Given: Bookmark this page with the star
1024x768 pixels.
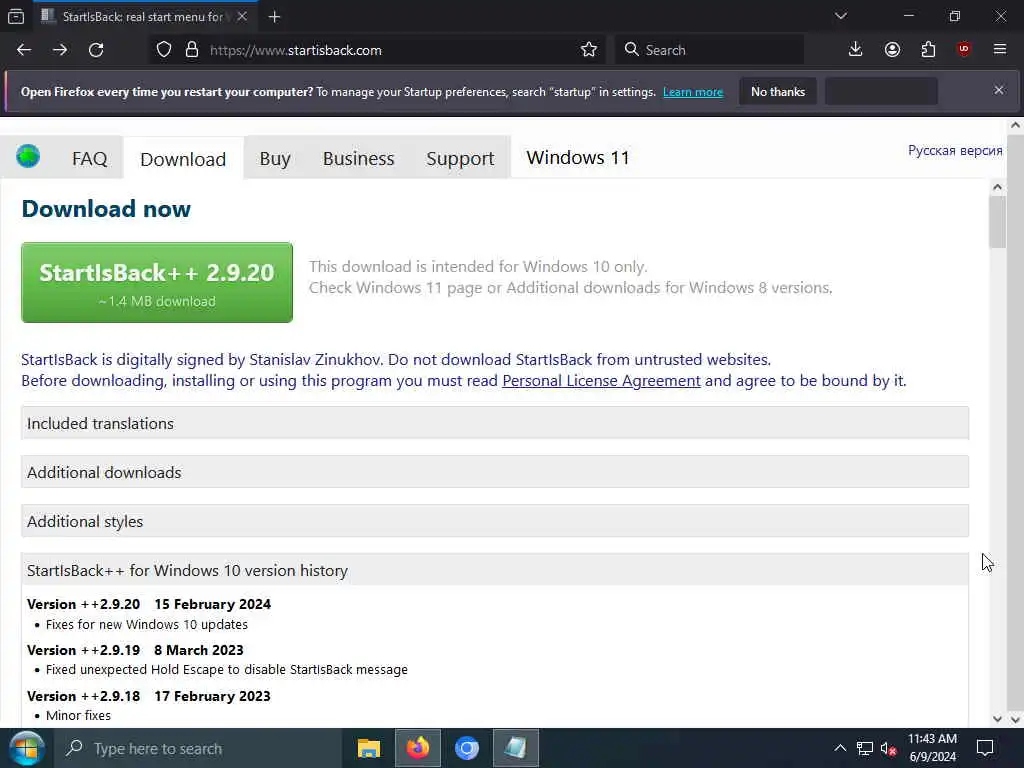Looking at the screenshot, I should 588,50.
